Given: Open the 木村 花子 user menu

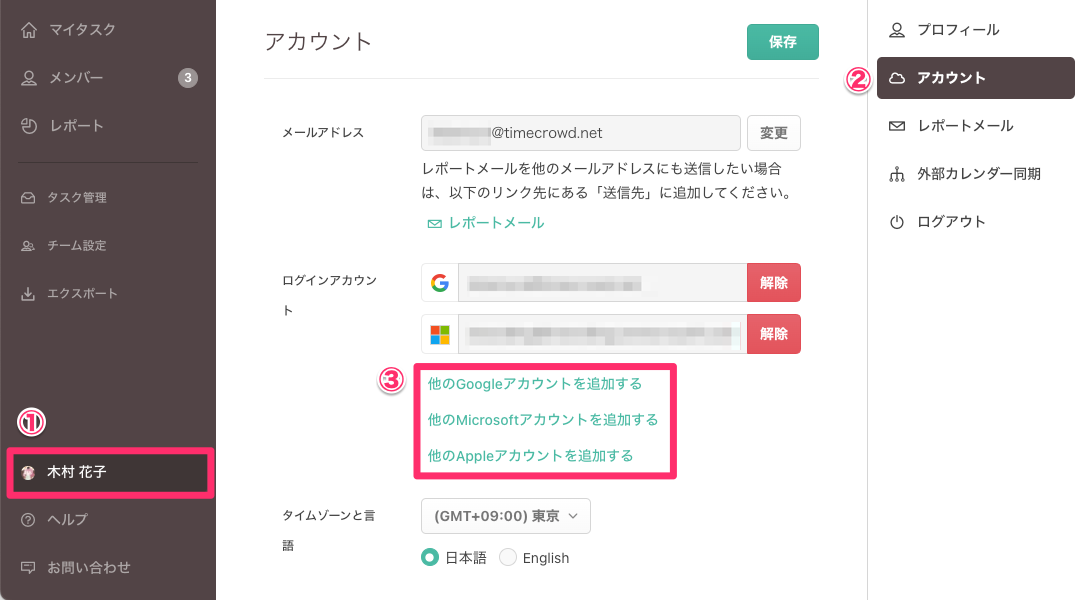Looking at the screenshot, I should point(110,472).
